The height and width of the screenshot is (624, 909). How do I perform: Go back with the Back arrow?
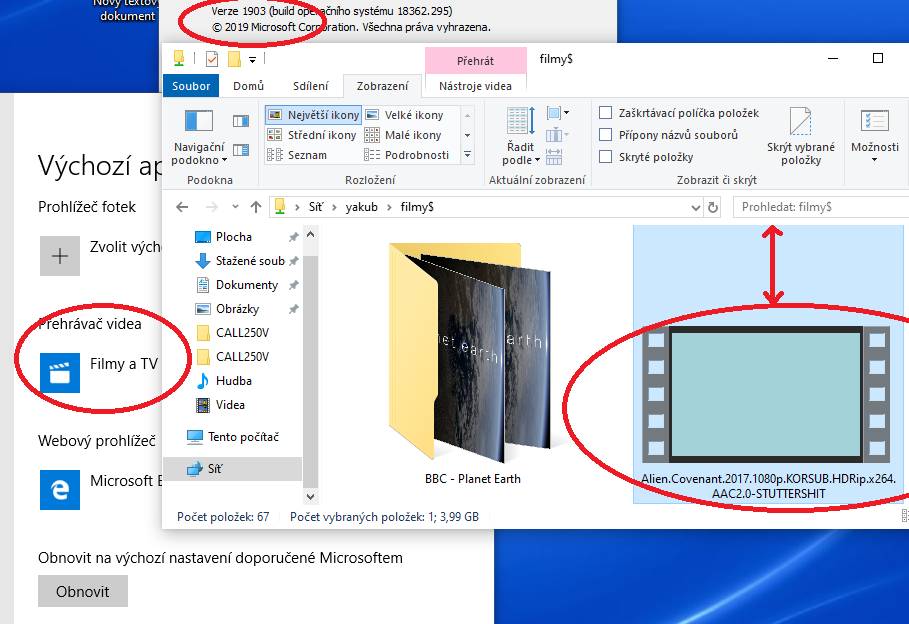[182, 207]
